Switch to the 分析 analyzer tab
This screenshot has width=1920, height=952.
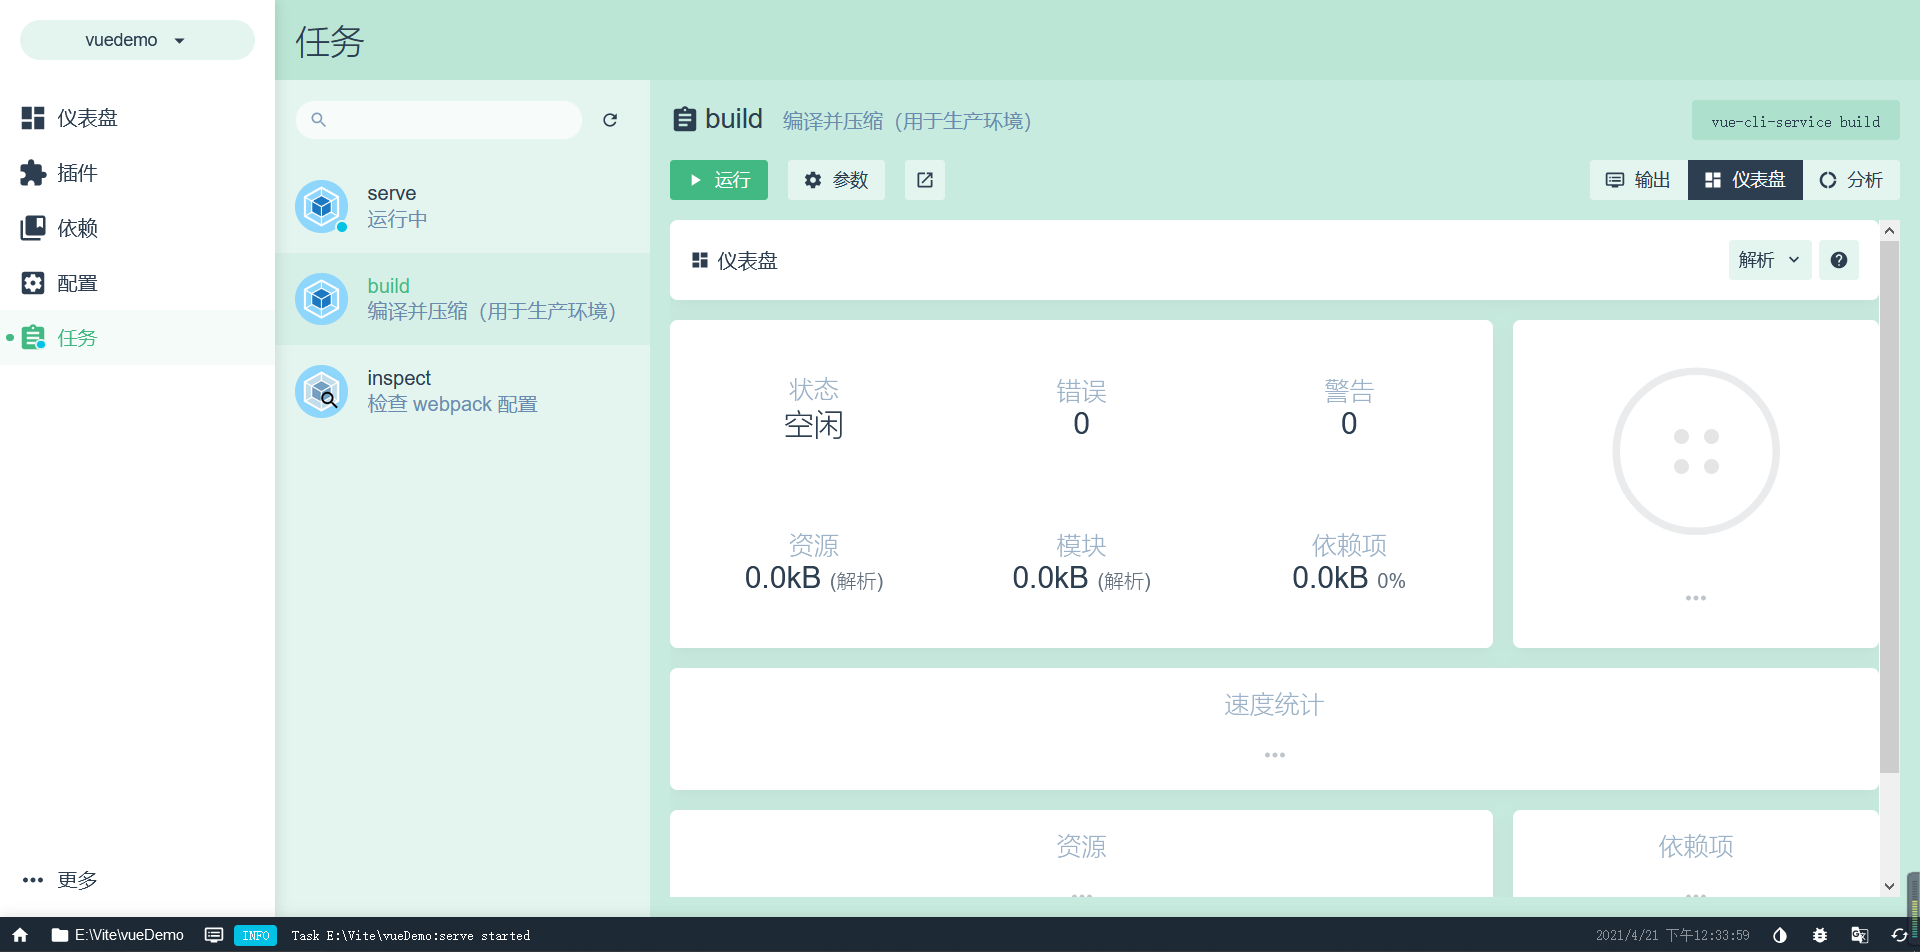pyautogui.click(x=1851, y=180)
